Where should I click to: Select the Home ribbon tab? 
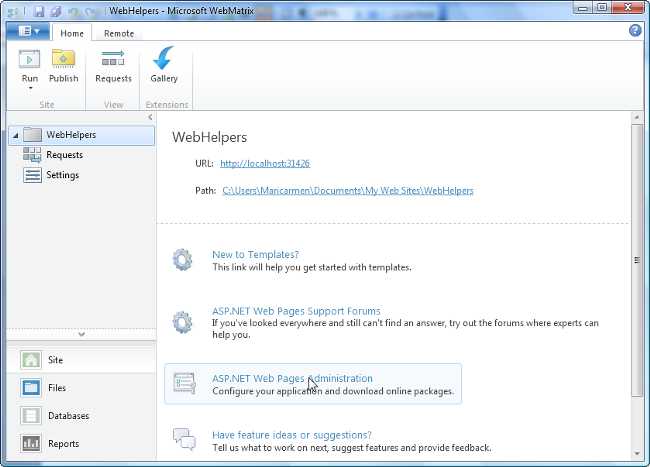(72, 33)
